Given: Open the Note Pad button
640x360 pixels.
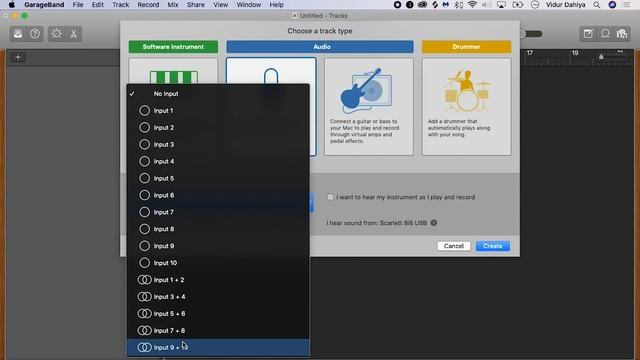Looking at the screenshot, I should point(588,34).
